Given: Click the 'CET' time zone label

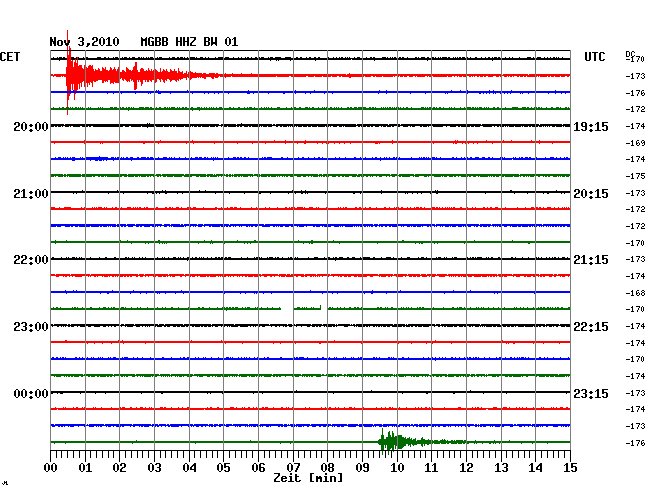Looking at the screenshot, I should point(10,57).
